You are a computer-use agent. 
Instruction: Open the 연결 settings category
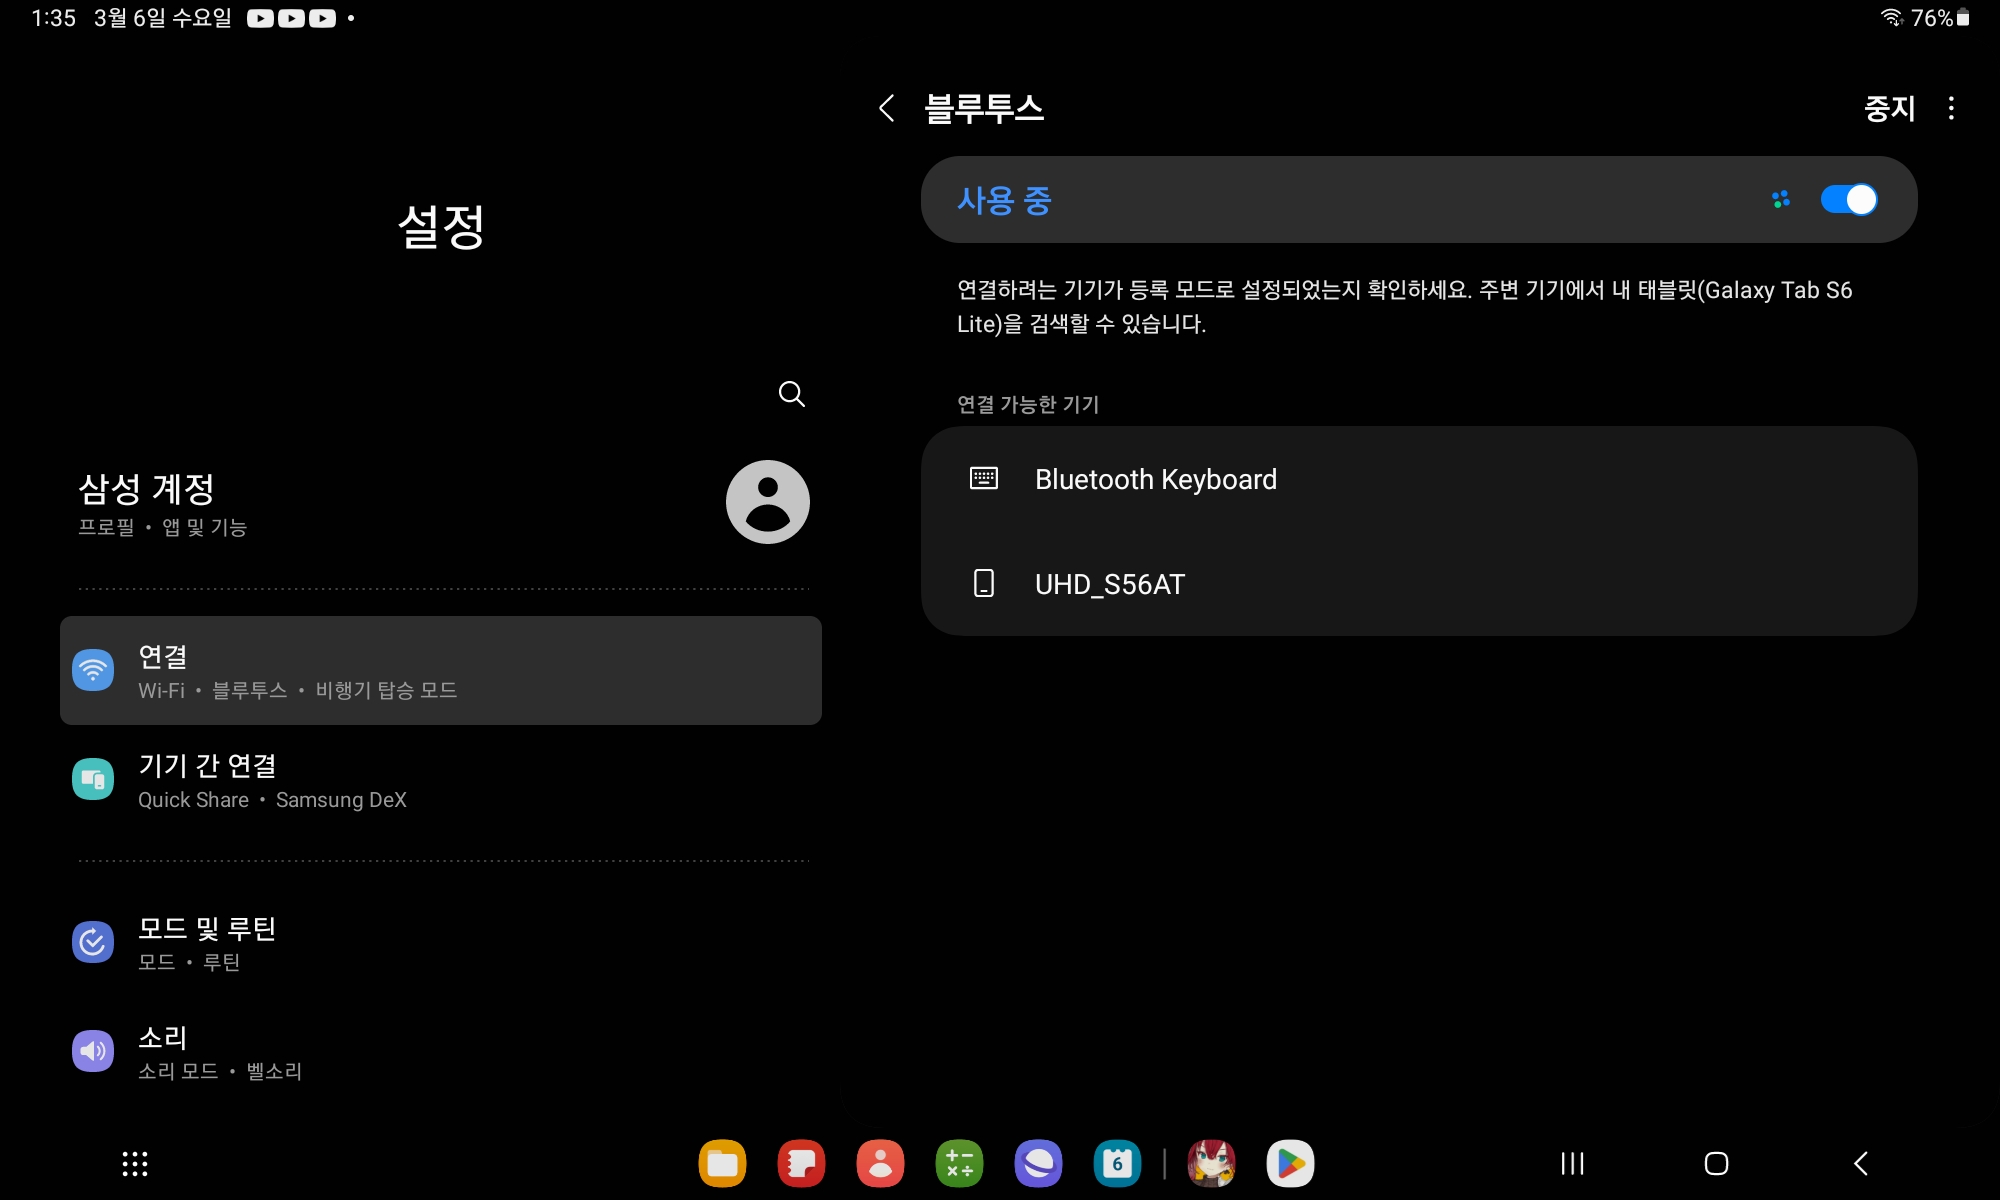click(x=440, y=671)
